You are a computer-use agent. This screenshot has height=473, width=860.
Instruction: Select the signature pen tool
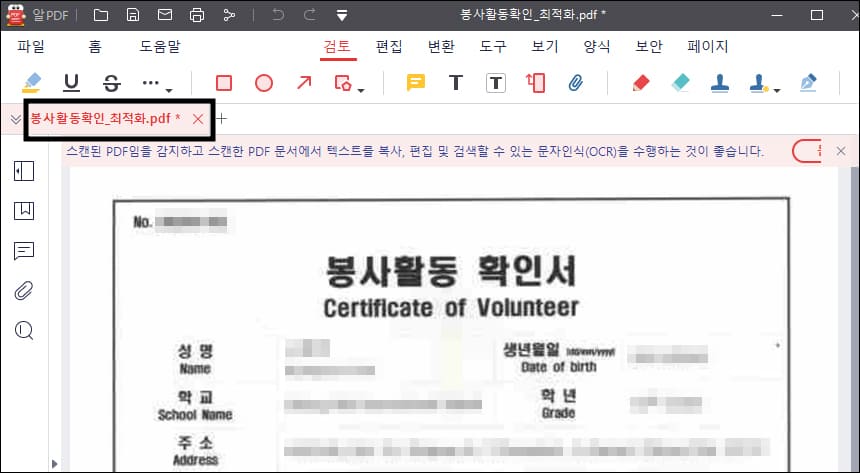point(808,83)
